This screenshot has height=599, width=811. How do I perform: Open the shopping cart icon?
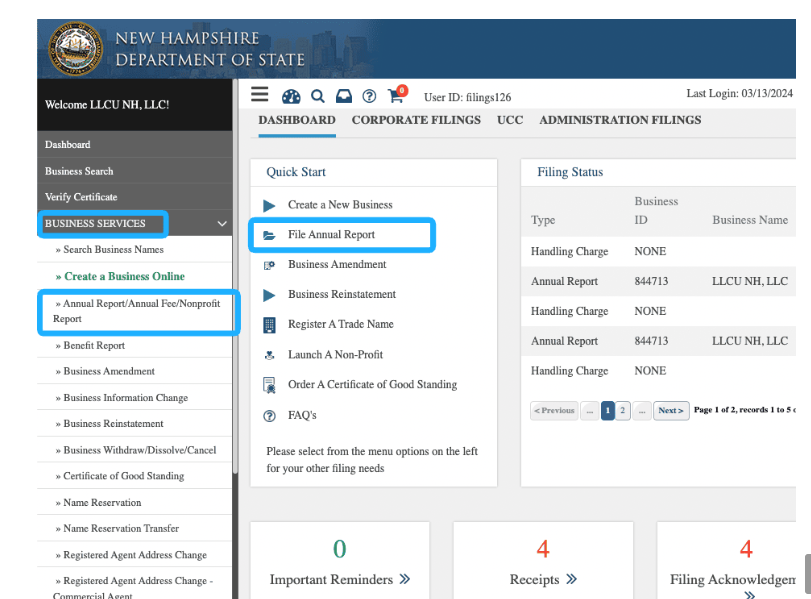point(396,96)
